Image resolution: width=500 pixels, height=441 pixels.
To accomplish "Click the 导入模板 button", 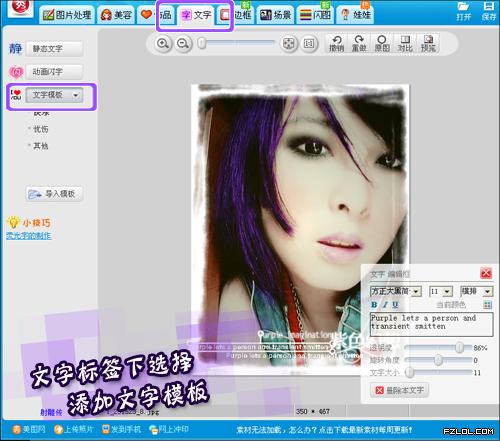I will 54,194.
